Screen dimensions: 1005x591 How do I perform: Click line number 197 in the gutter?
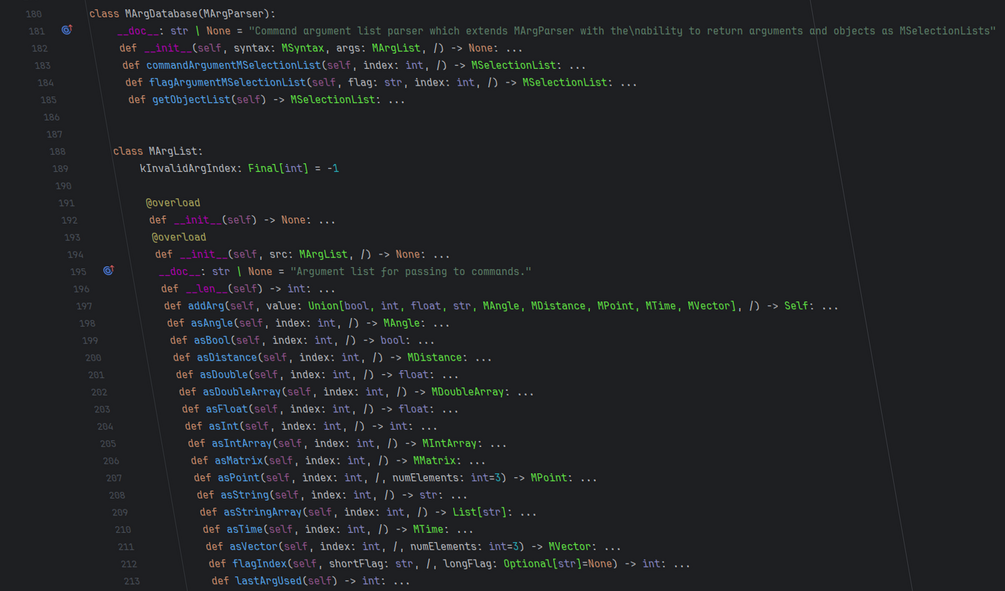pyautogui.click(x=84, y=306)
